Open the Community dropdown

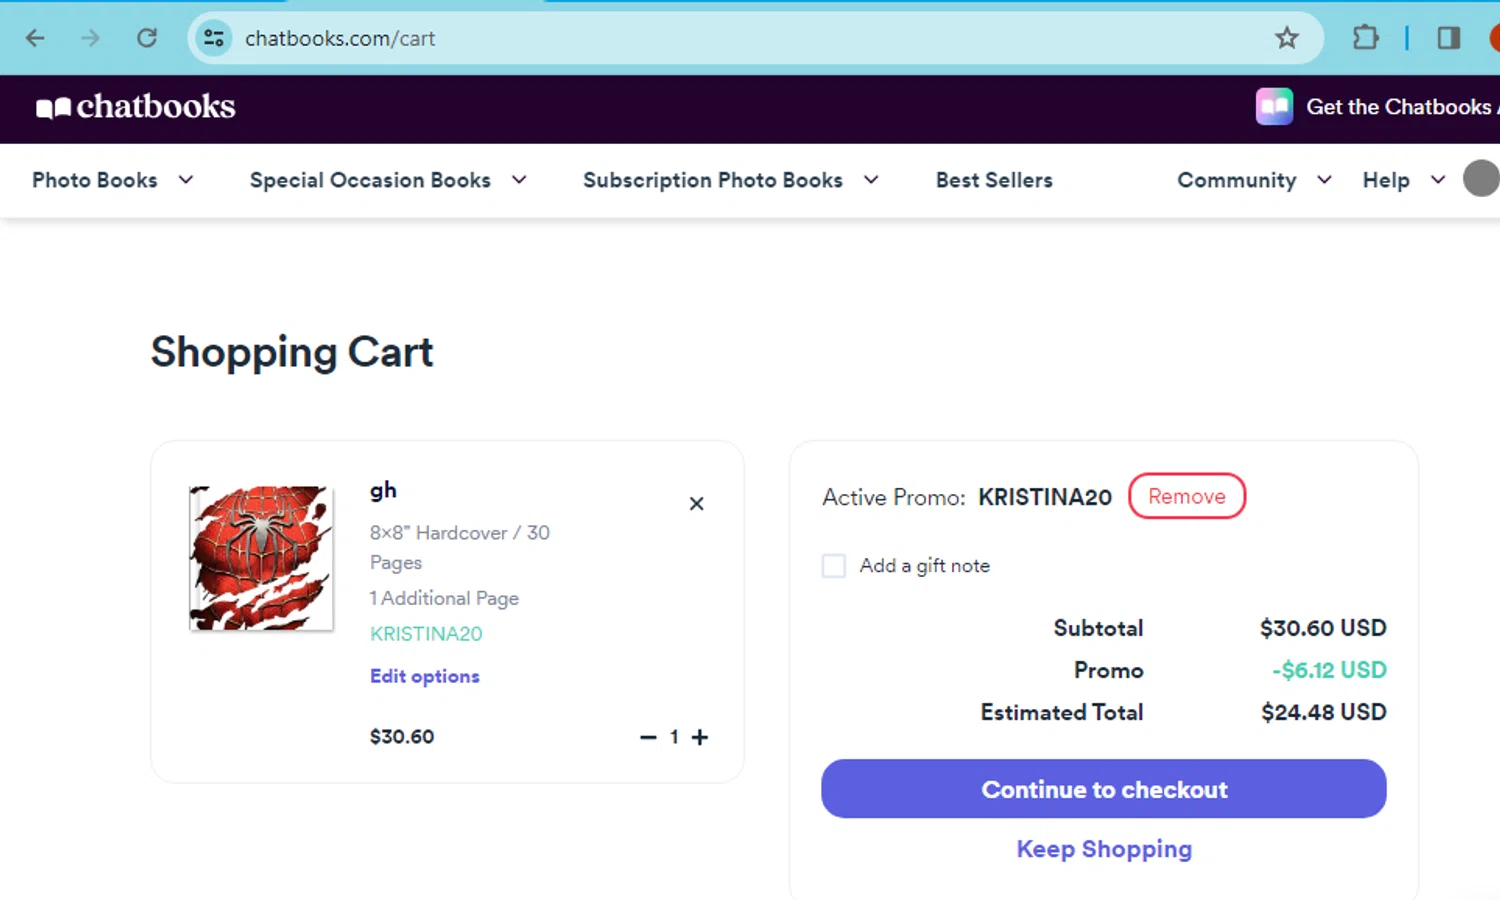(1254, 180)
